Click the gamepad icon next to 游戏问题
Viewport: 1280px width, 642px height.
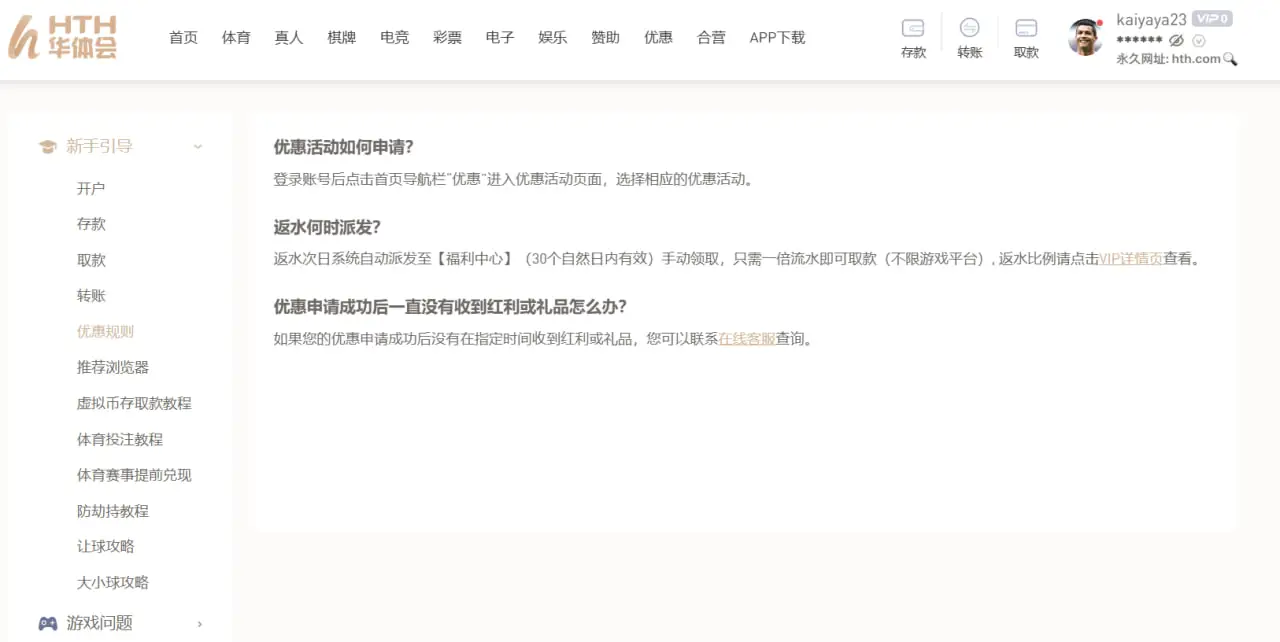(x=47, y=623)
